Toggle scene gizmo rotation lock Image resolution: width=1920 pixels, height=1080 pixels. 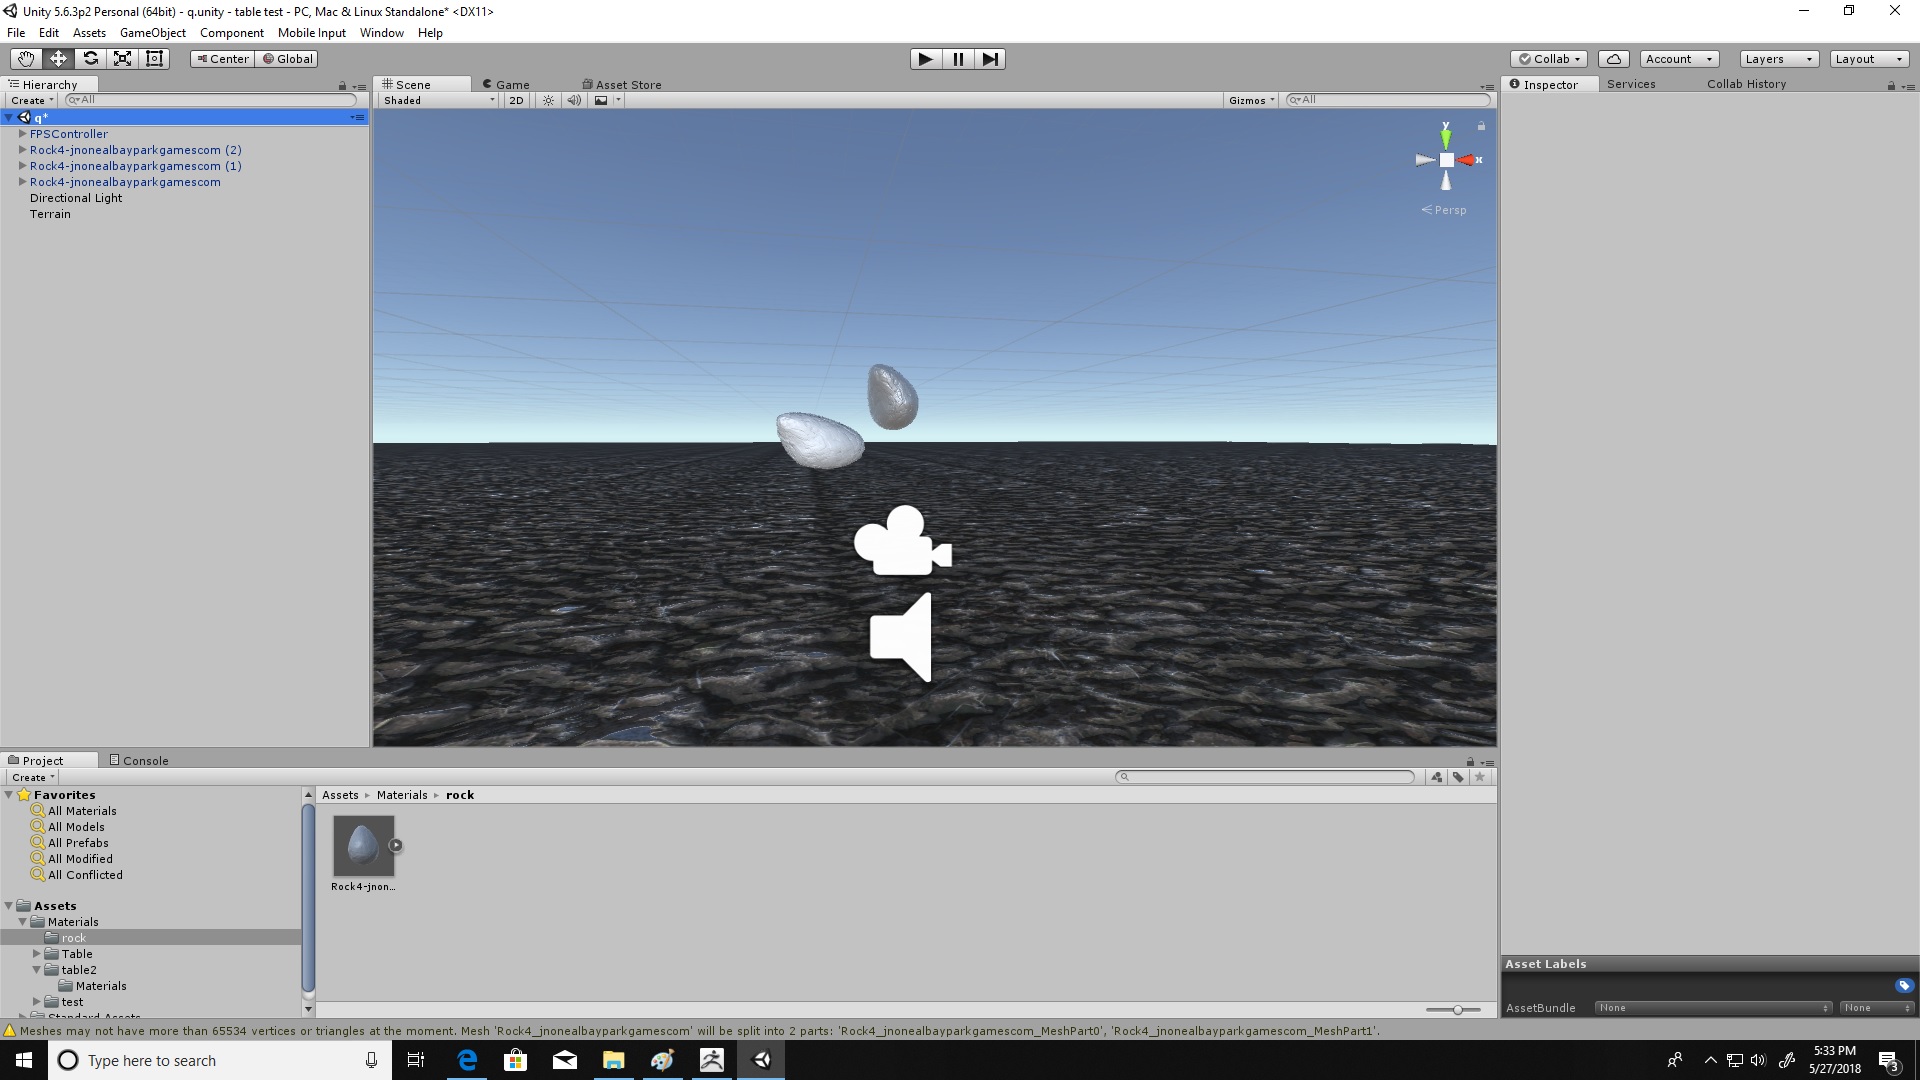[1481, 127]
